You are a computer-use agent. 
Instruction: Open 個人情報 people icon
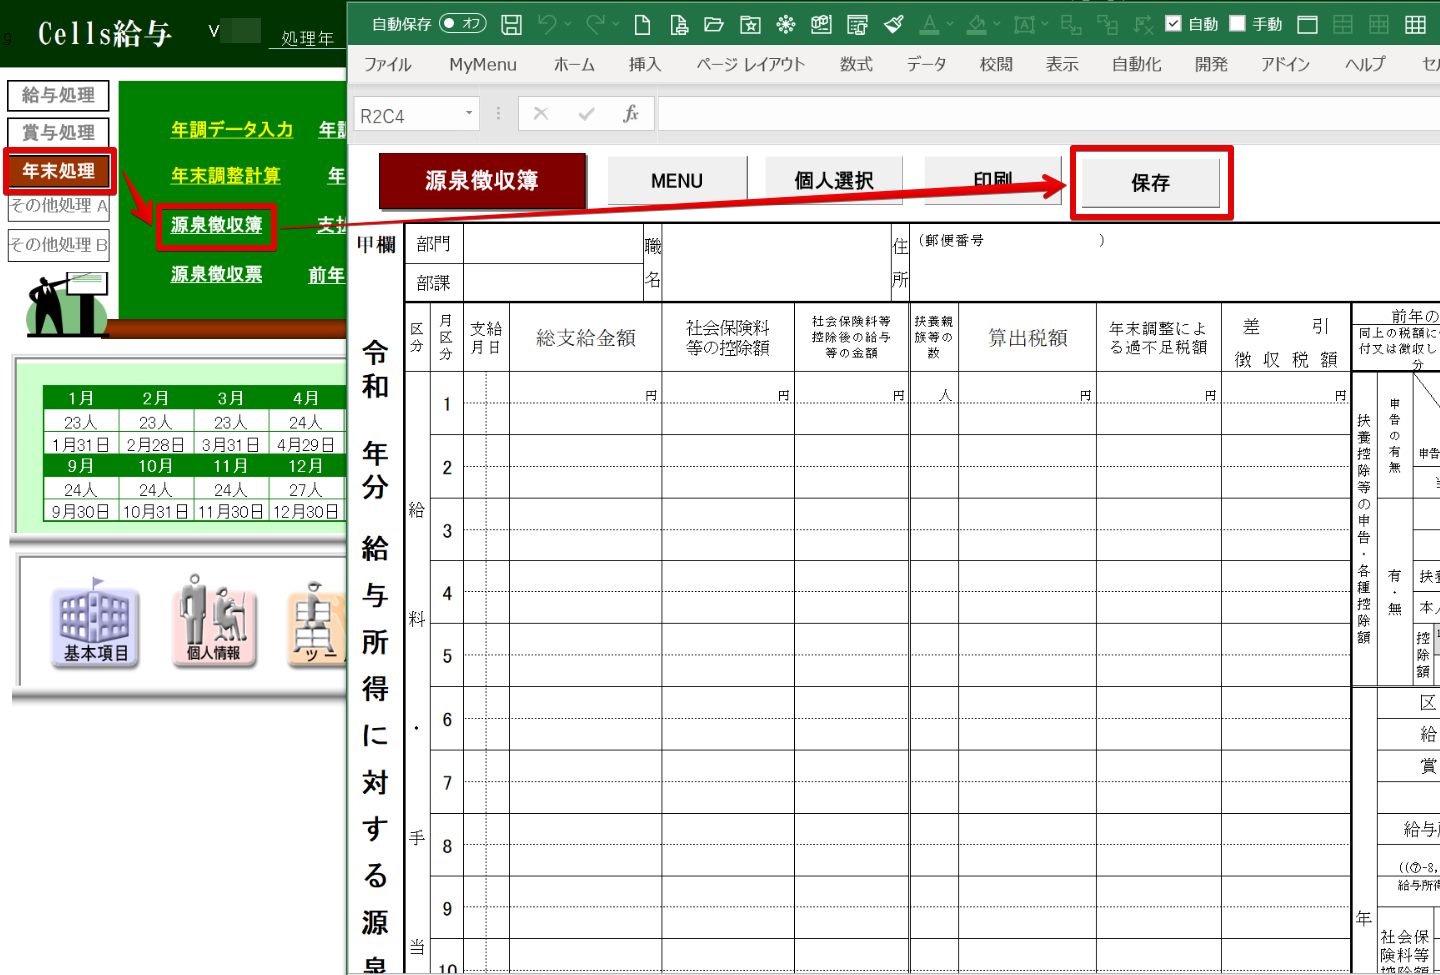(213, 621)
